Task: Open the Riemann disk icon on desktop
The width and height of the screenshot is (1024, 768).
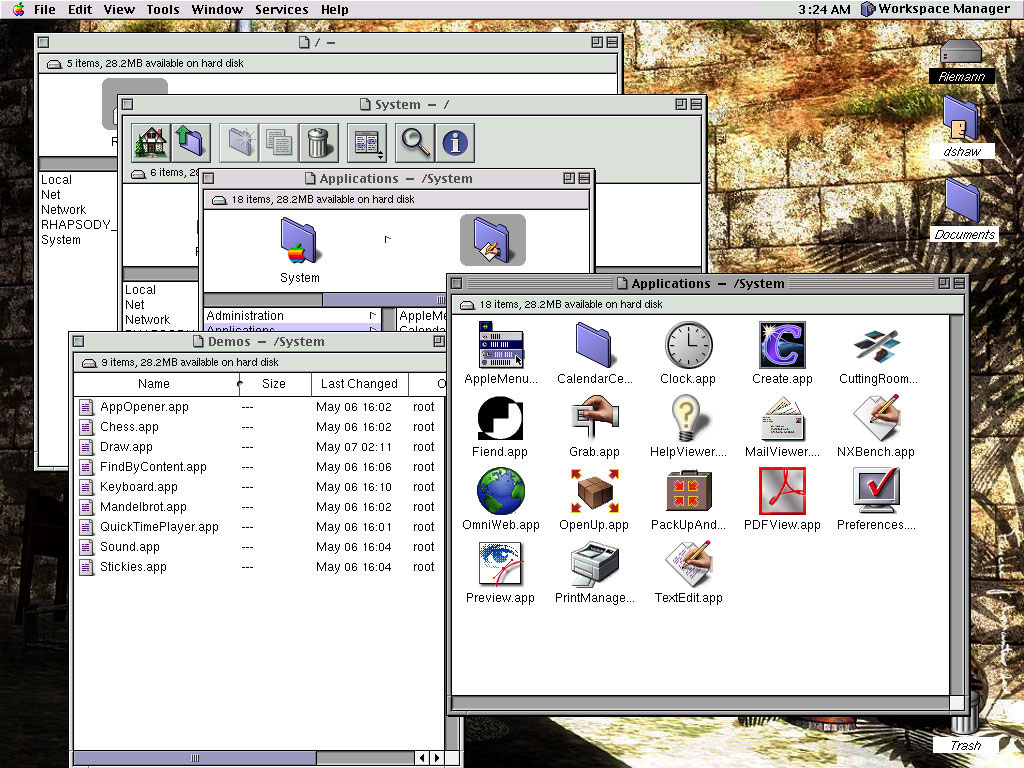Action: (961, 52)
